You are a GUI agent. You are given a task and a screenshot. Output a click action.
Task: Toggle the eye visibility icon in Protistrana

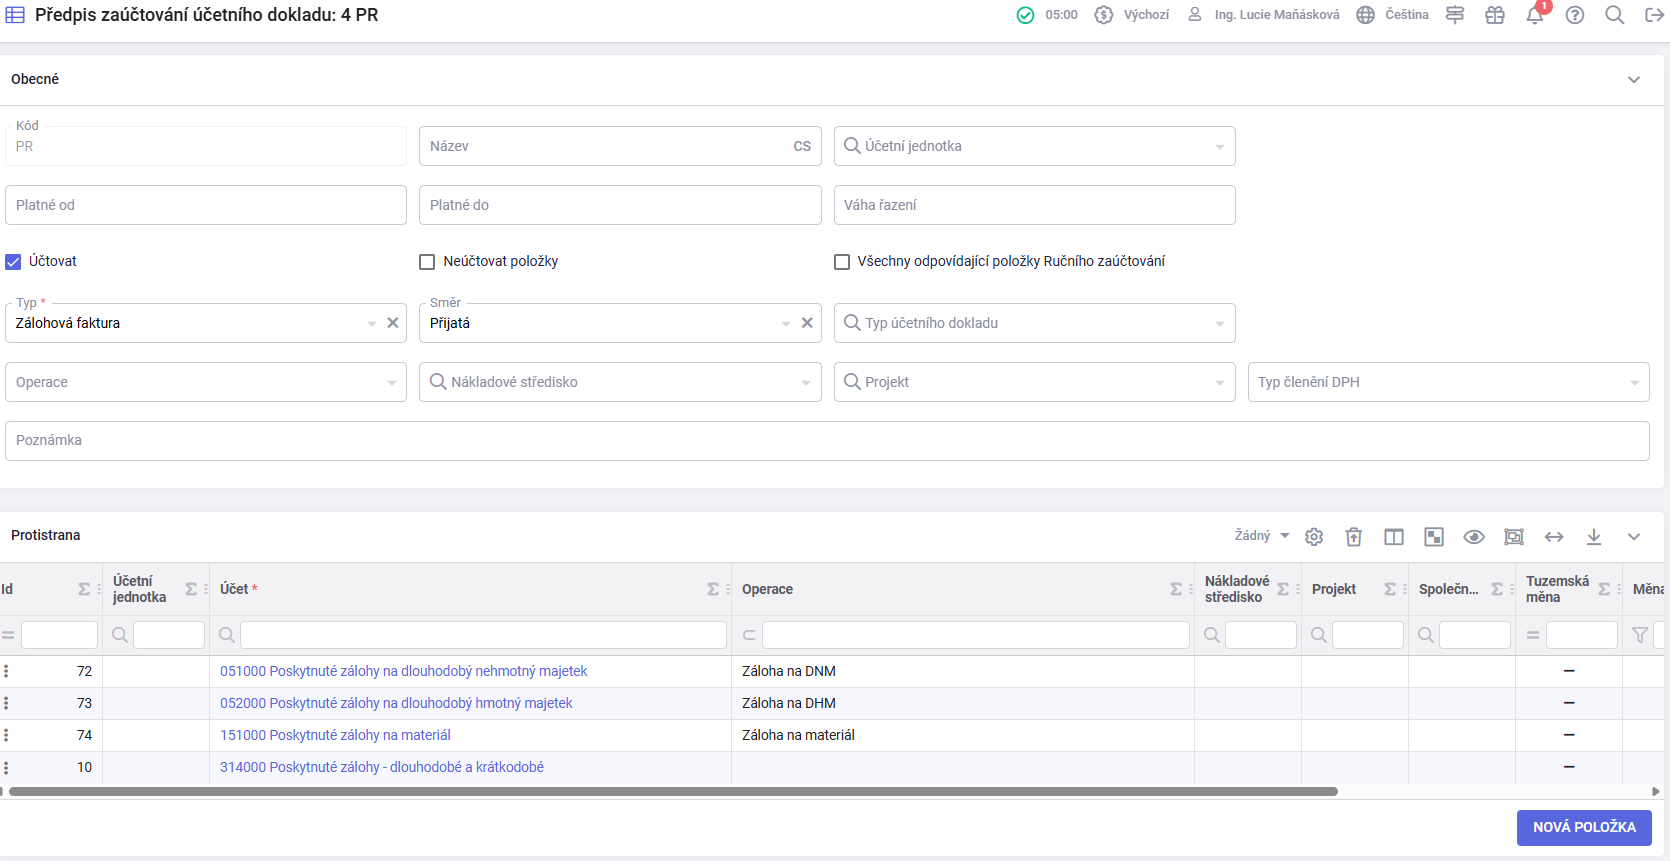(1474, 537)
